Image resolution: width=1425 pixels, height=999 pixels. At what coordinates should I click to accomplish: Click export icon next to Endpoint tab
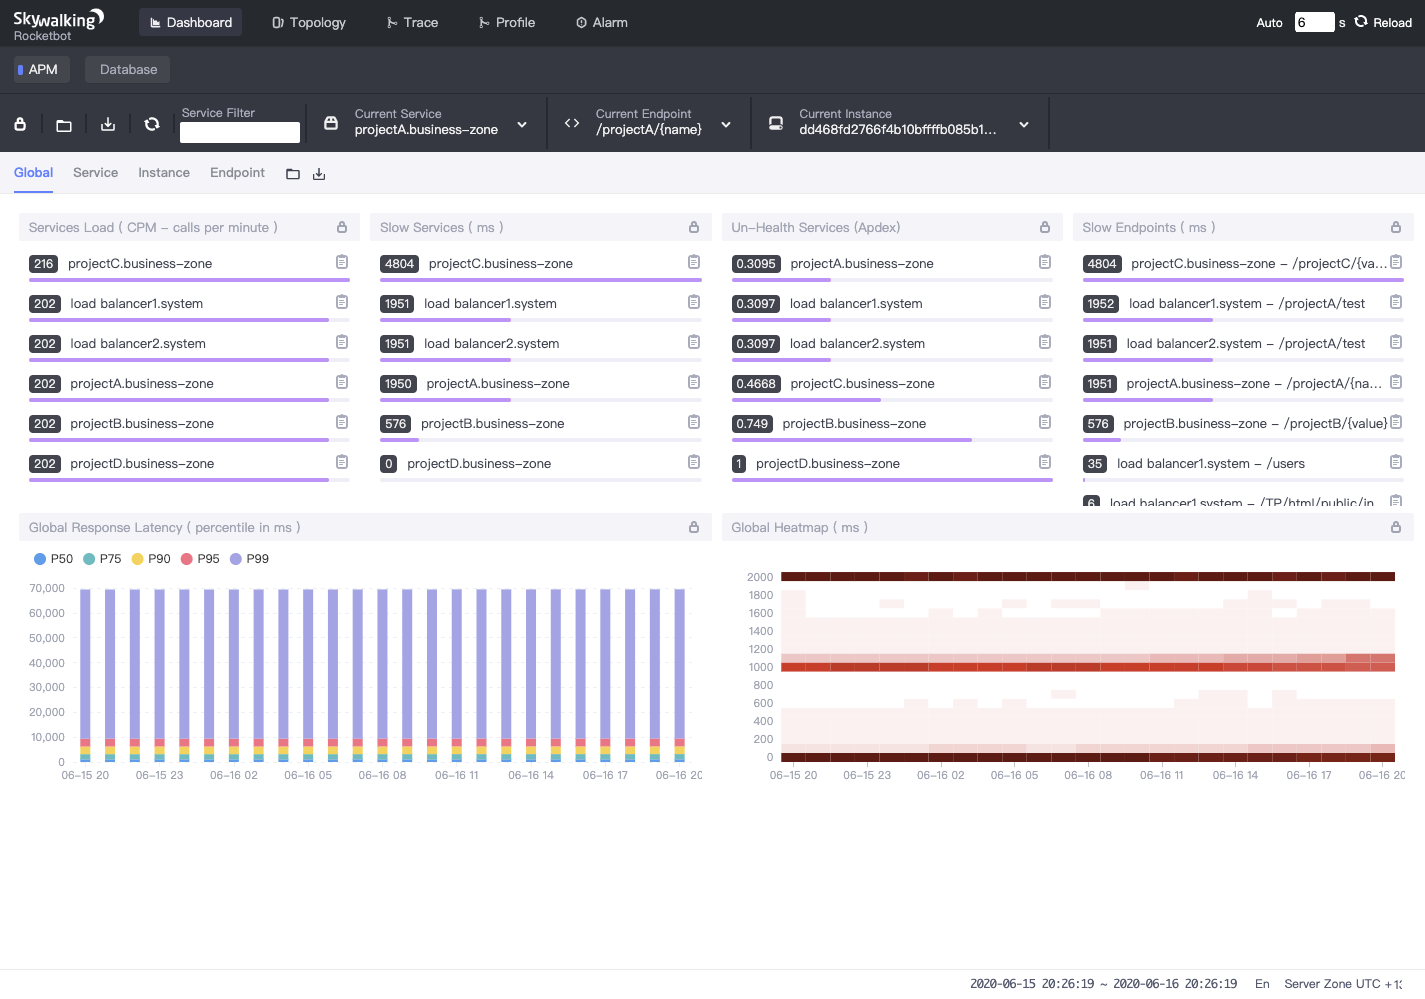319,174
